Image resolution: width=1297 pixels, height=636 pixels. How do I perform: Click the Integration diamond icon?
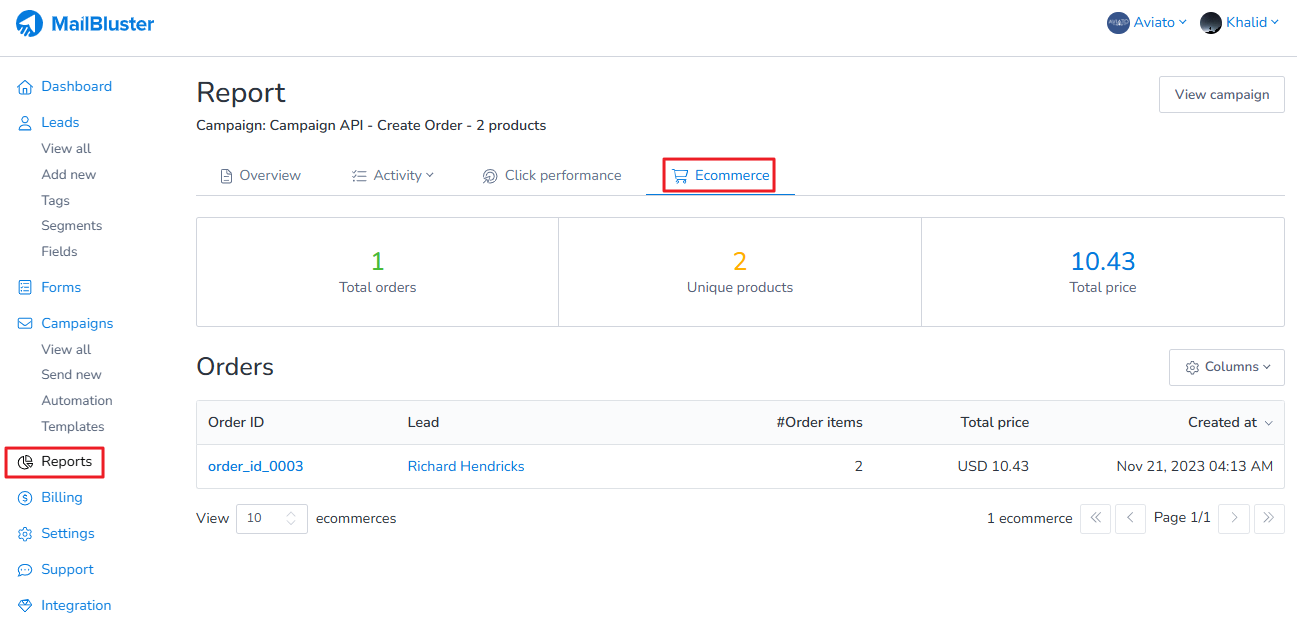tap(25, 606)
